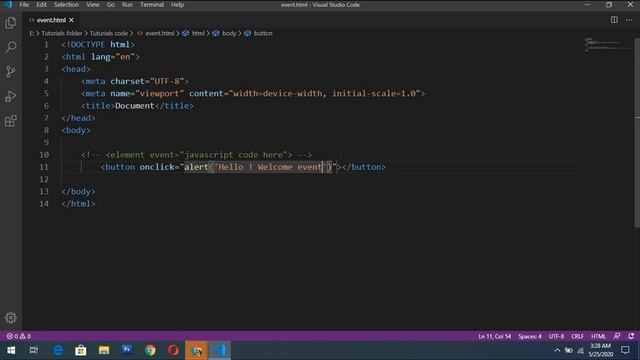Click button symbol in breadcrumb

pos(263,33)
